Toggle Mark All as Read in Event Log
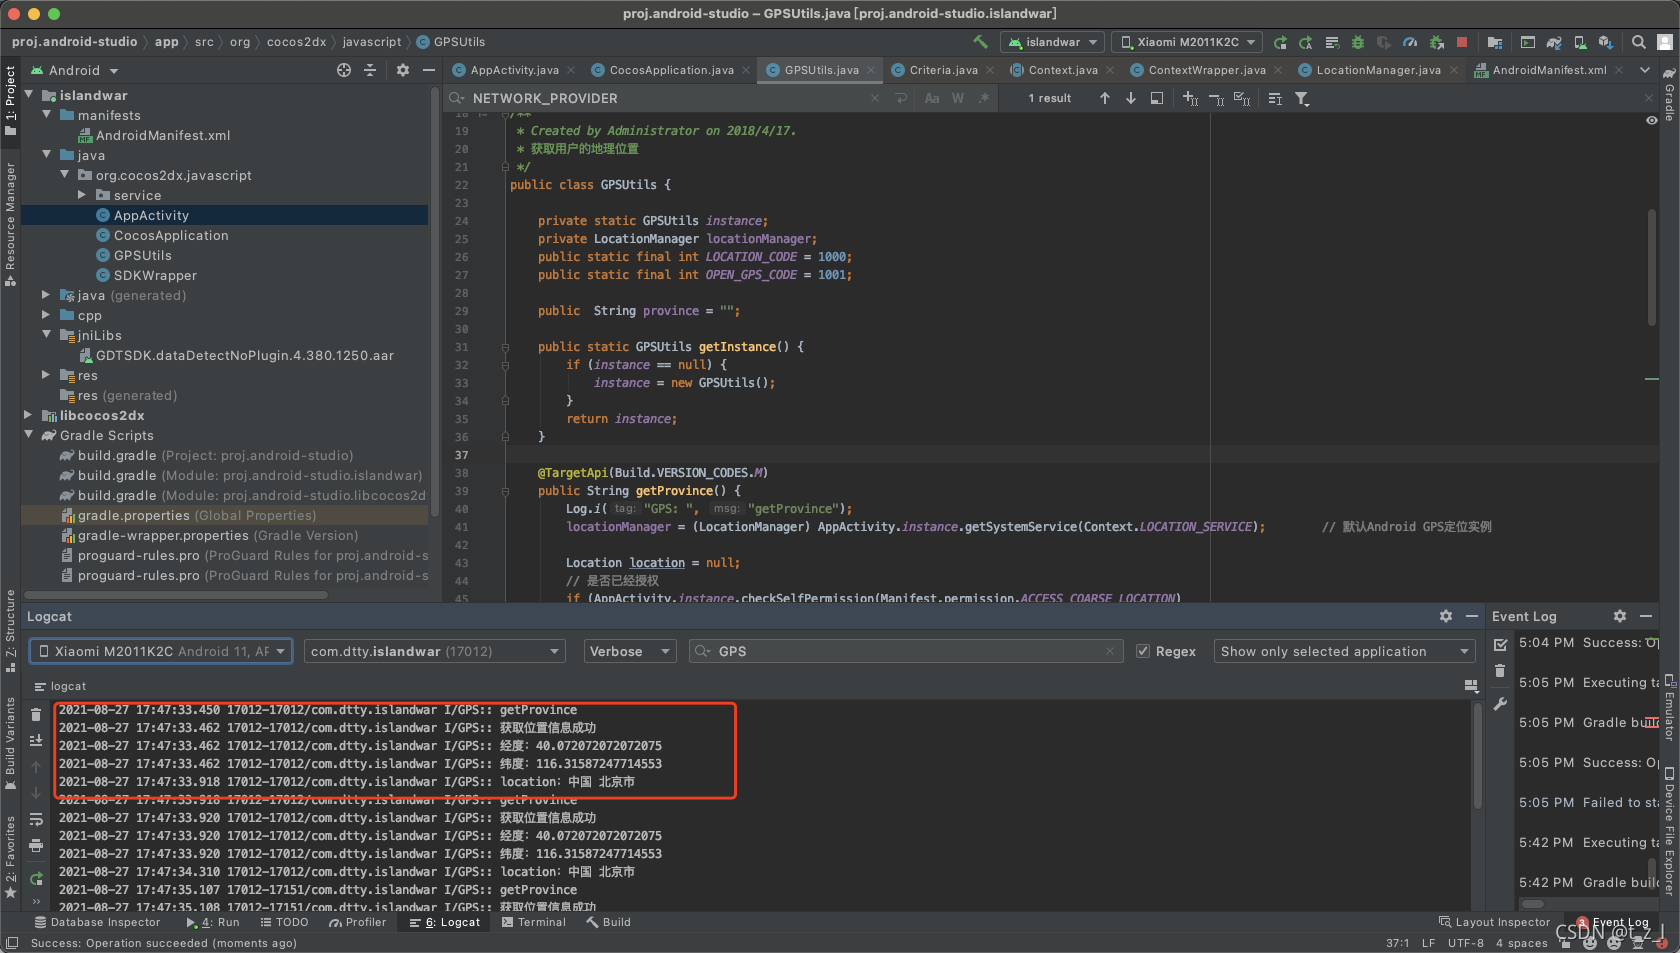The height and width of the screenshot is (953, 1680). (1500, 645)
